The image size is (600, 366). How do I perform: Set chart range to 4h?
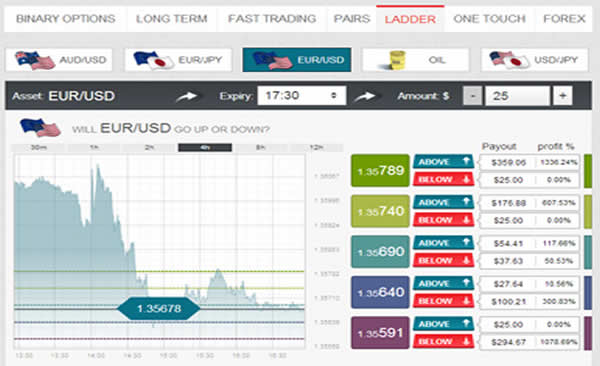(205, 148)
